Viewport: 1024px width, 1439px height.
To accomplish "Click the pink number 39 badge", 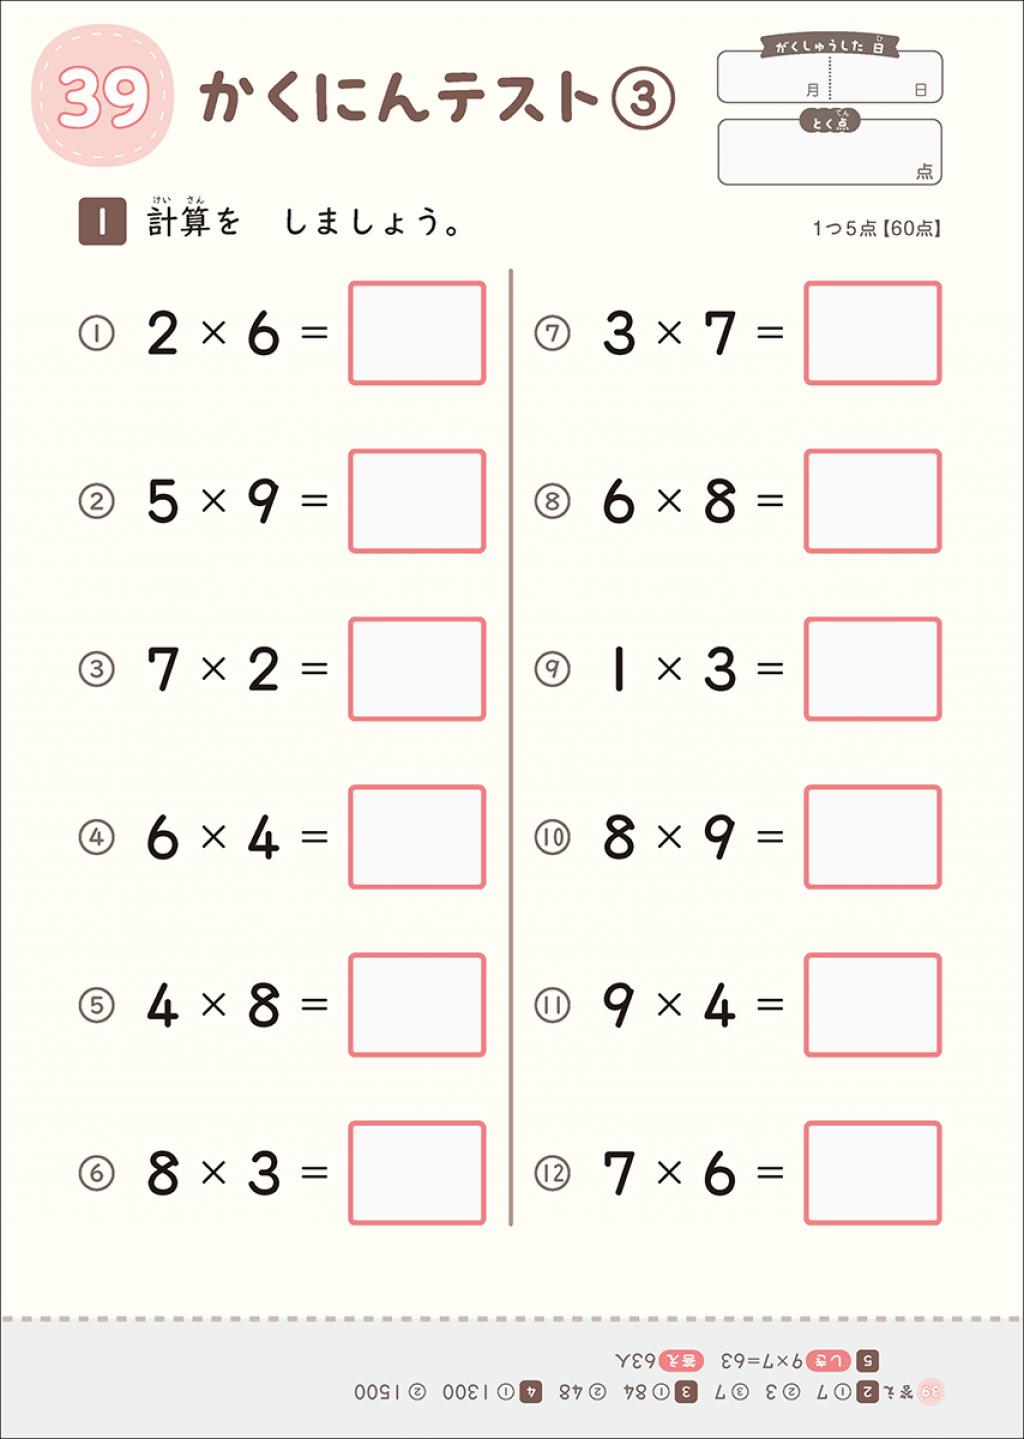I will click(x=103, y=96).
